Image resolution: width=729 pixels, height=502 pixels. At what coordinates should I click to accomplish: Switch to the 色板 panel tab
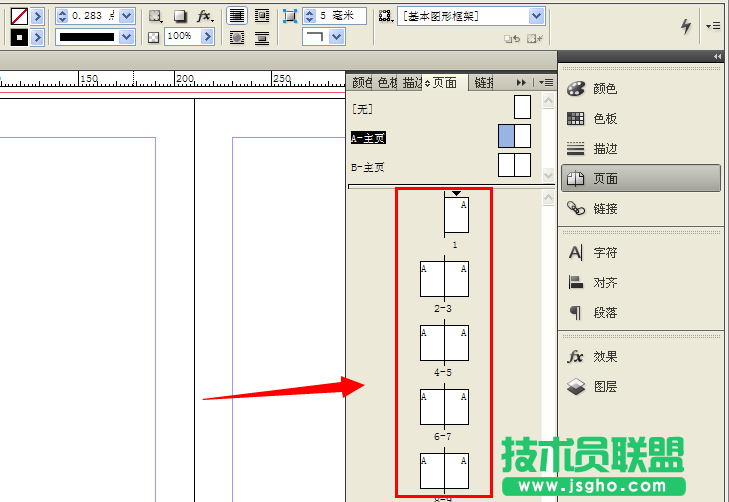387,83
